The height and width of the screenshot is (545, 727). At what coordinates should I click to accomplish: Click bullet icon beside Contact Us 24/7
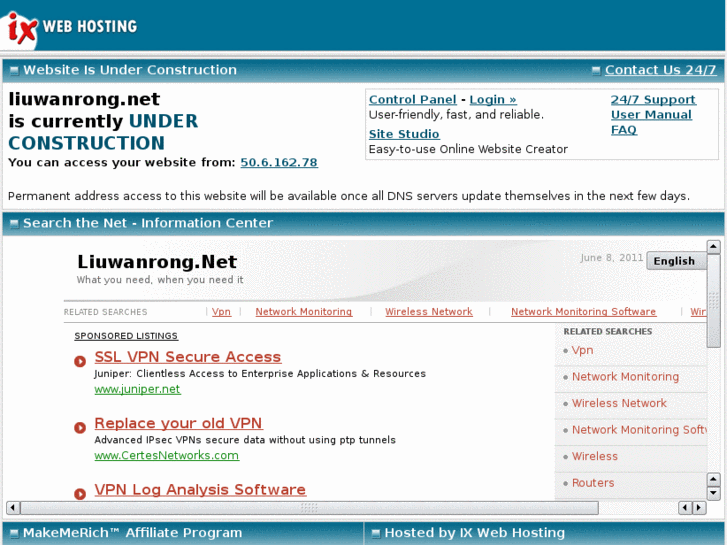point(596,71)
